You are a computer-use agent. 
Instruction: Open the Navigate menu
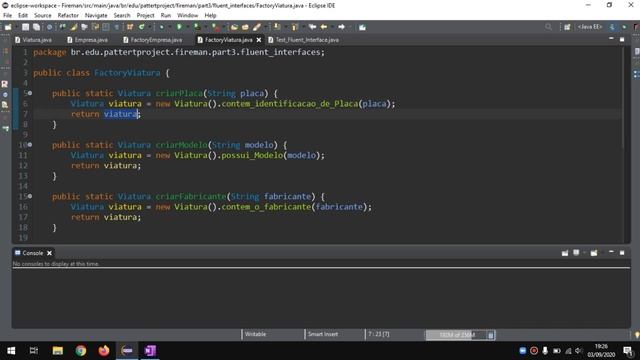coord(96,16)
